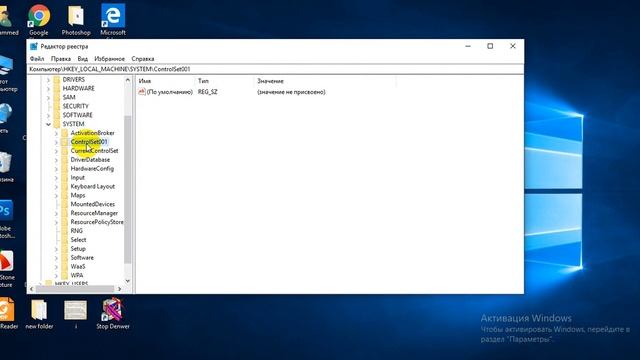The height and width of the screenshot is (360, 640).
Task: Select the Maps folder icon
Action: (64, 195)
